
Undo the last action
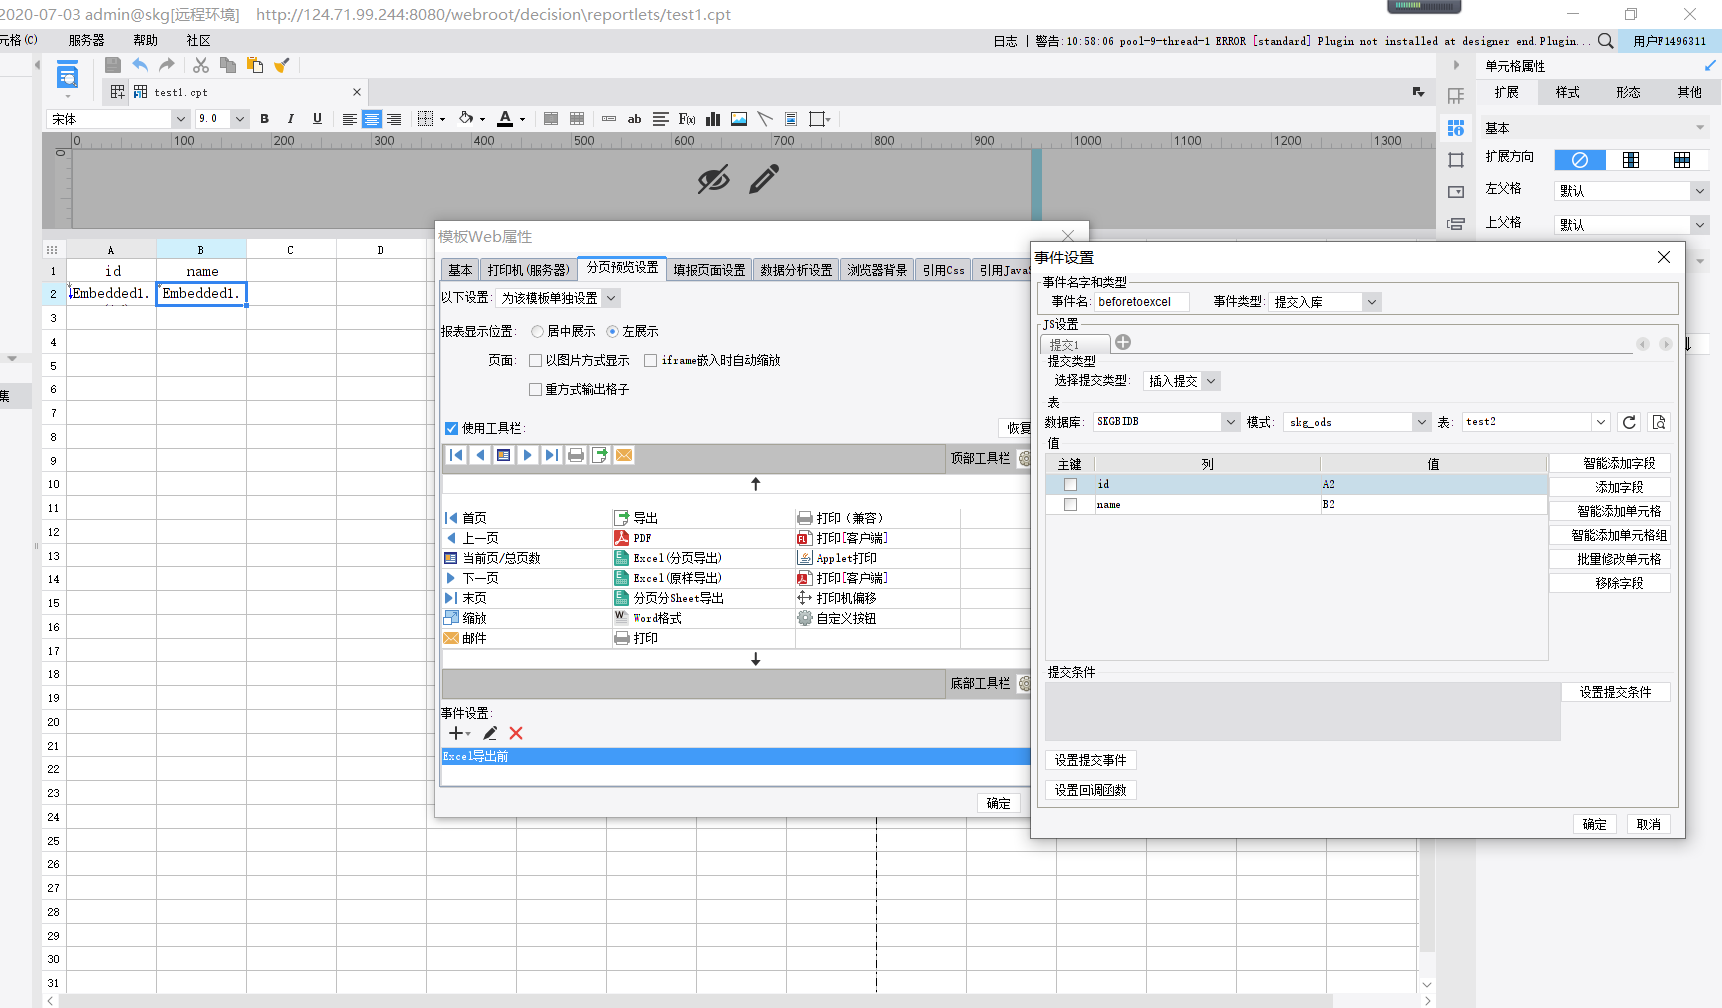140,65
